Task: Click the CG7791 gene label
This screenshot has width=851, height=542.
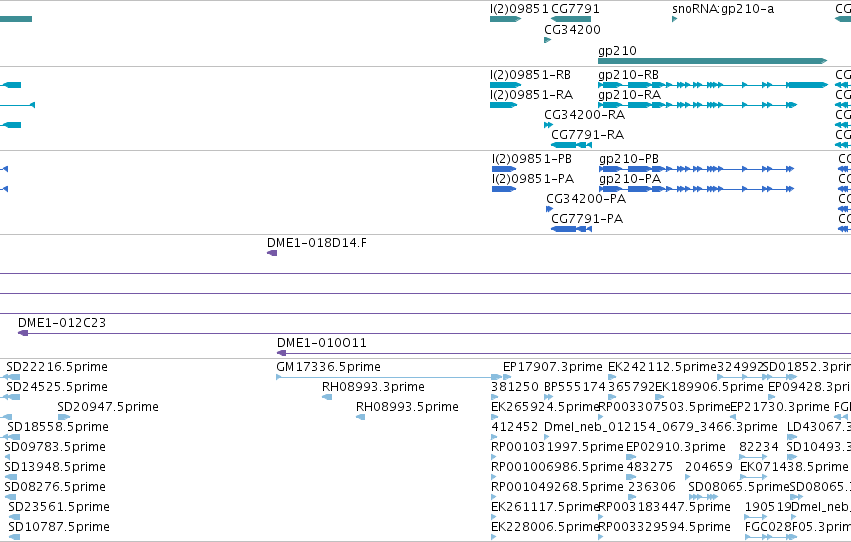Action: click(x=575, y=9)
